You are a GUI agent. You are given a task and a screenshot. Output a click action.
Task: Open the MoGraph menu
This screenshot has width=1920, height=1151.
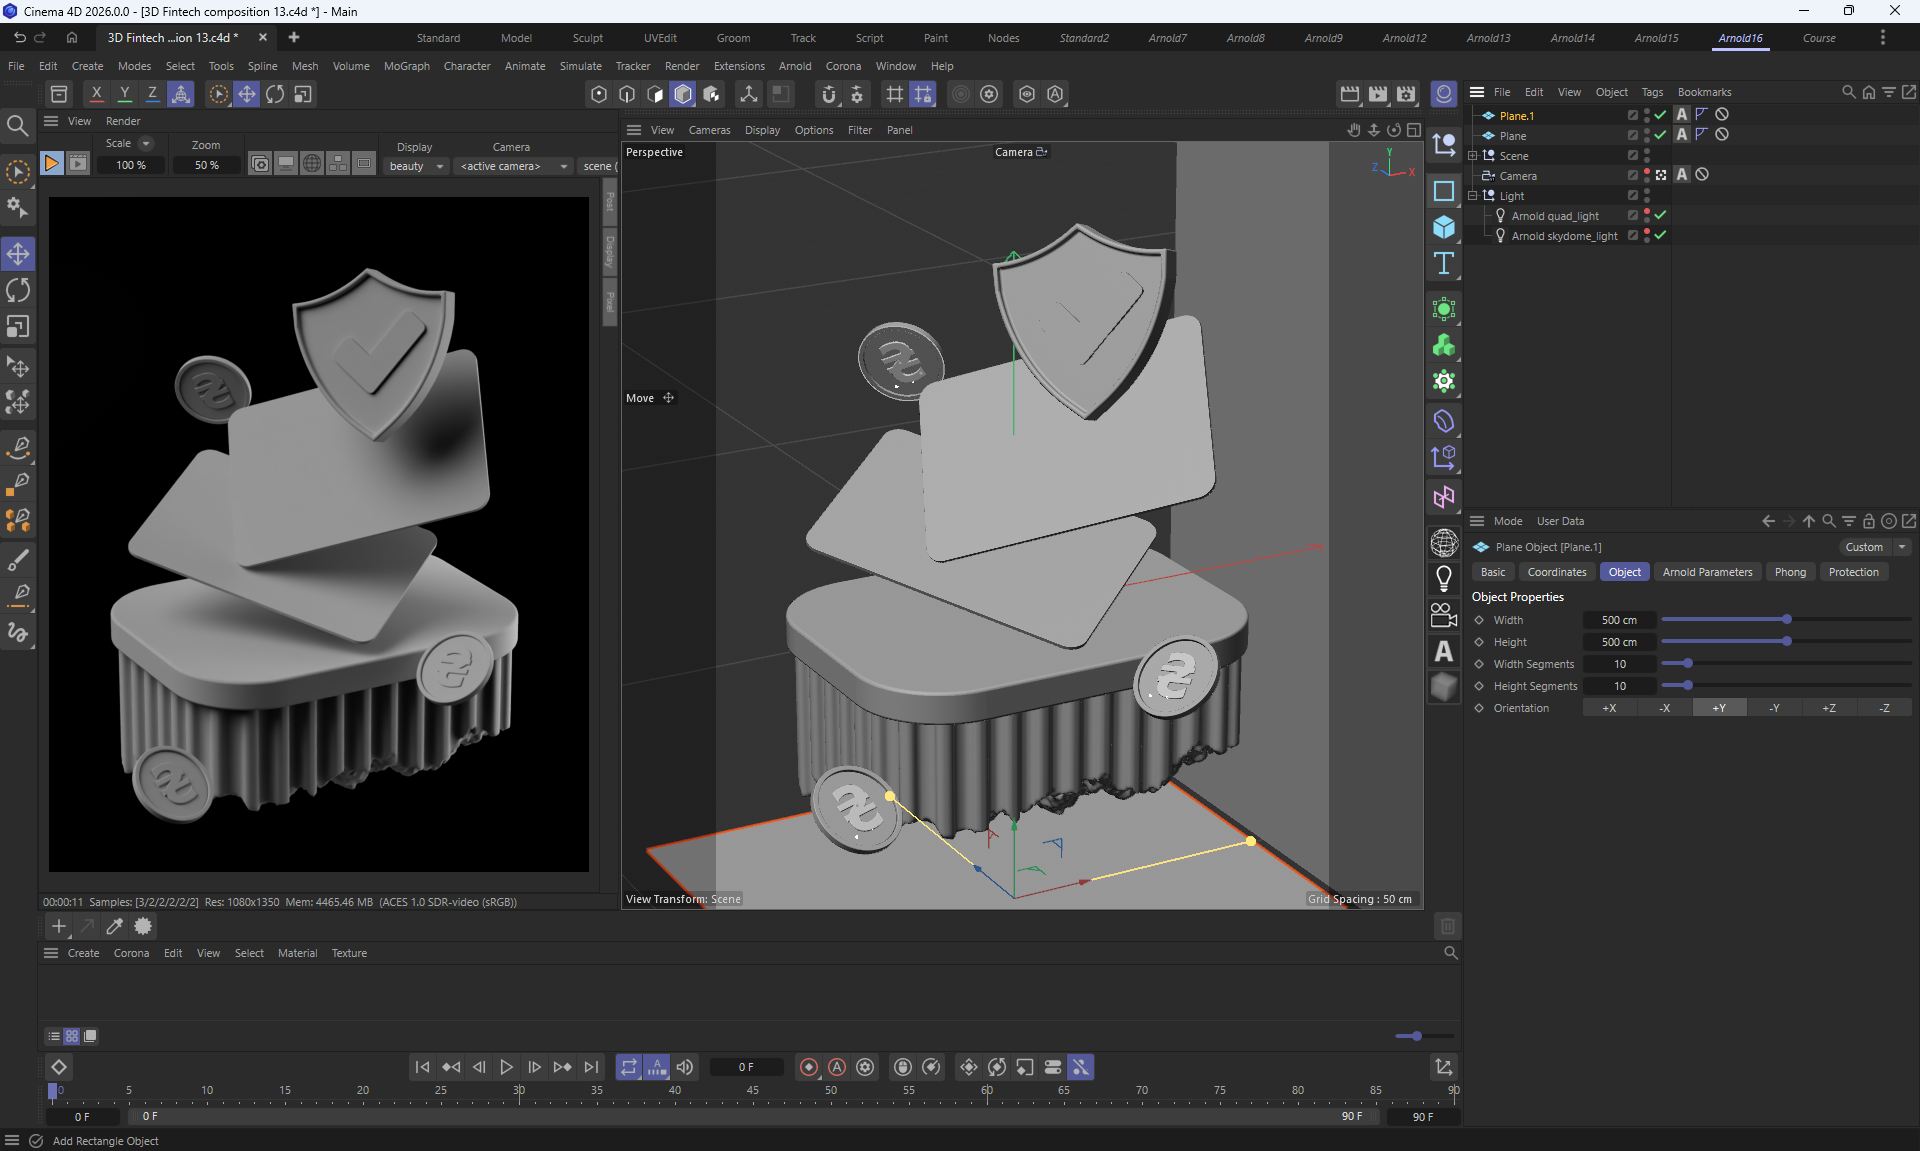[406, 66]
